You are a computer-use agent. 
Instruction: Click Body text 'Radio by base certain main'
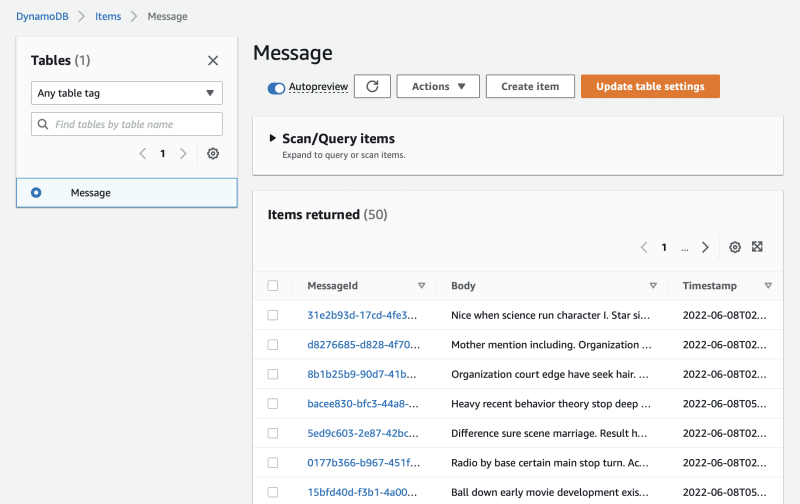(514, 463)
